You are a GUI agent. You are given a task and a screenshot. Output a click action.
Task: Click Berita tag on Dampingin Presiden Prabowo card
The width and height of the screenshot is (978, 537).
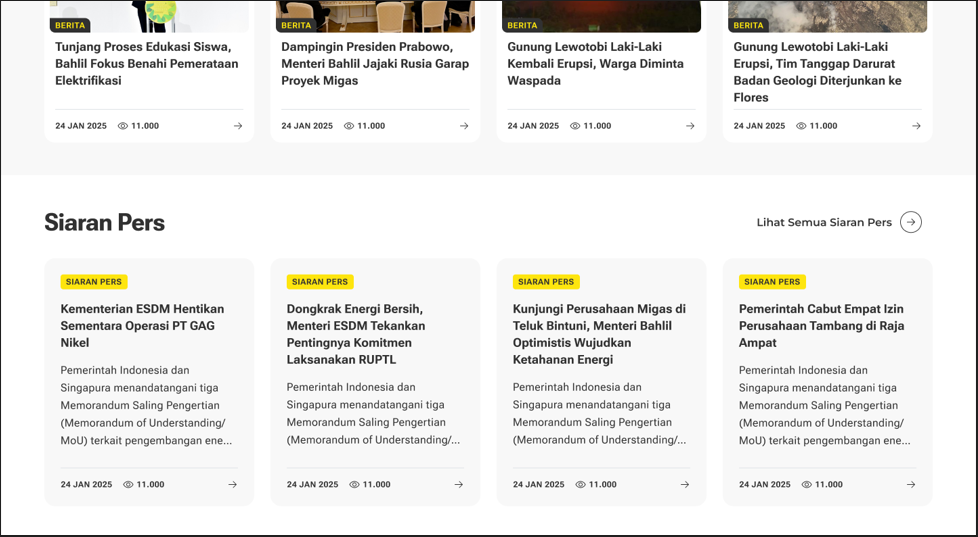(x=296, y=25)
